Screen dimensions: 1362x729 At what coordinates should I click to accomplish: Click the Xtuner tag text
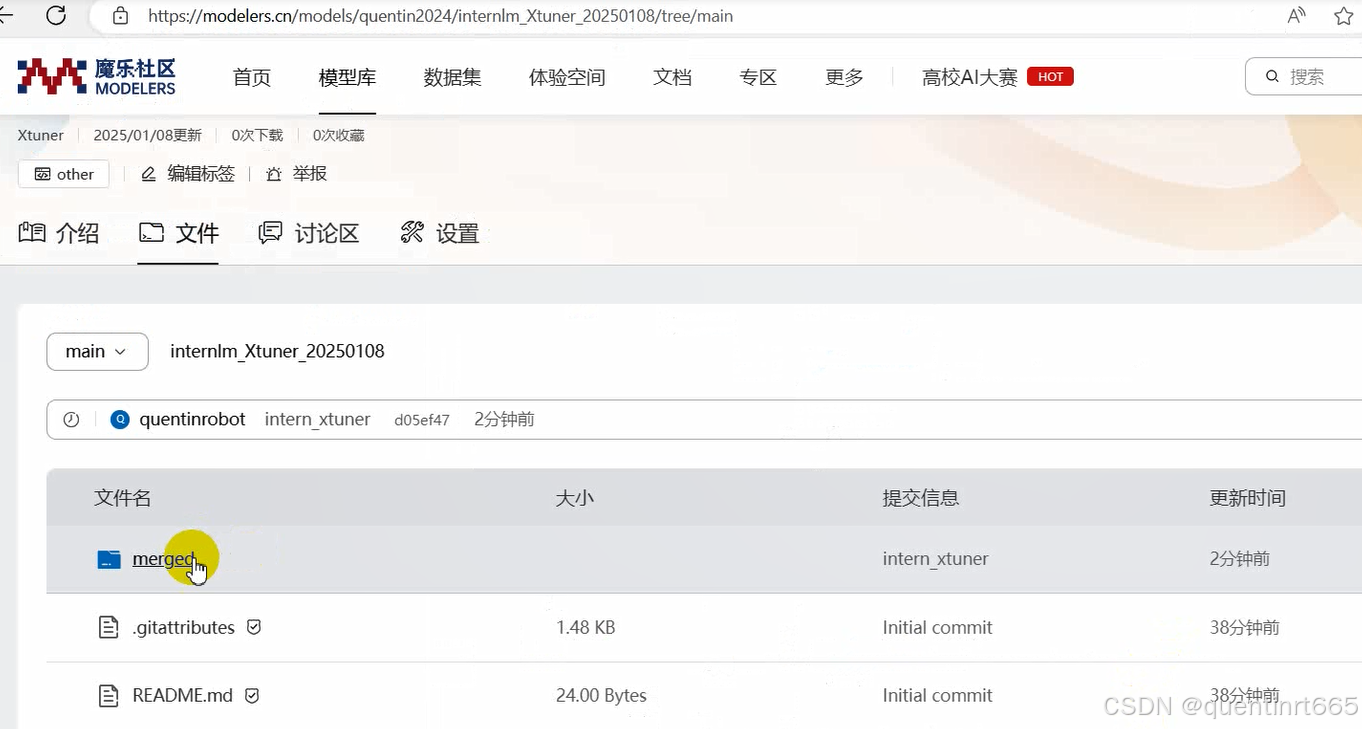coord(41,135)
